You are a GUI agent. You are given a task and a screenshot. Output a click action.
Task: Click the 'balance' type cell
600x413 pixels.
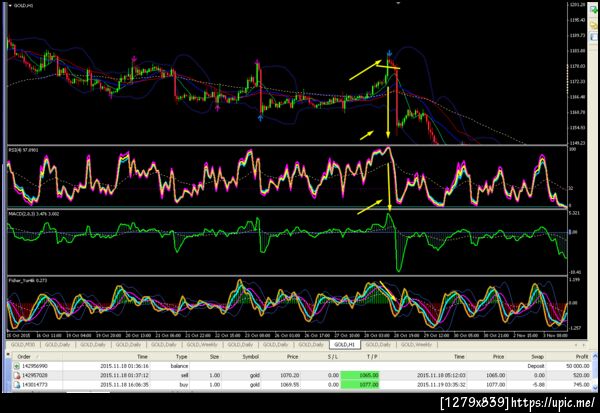179,366
